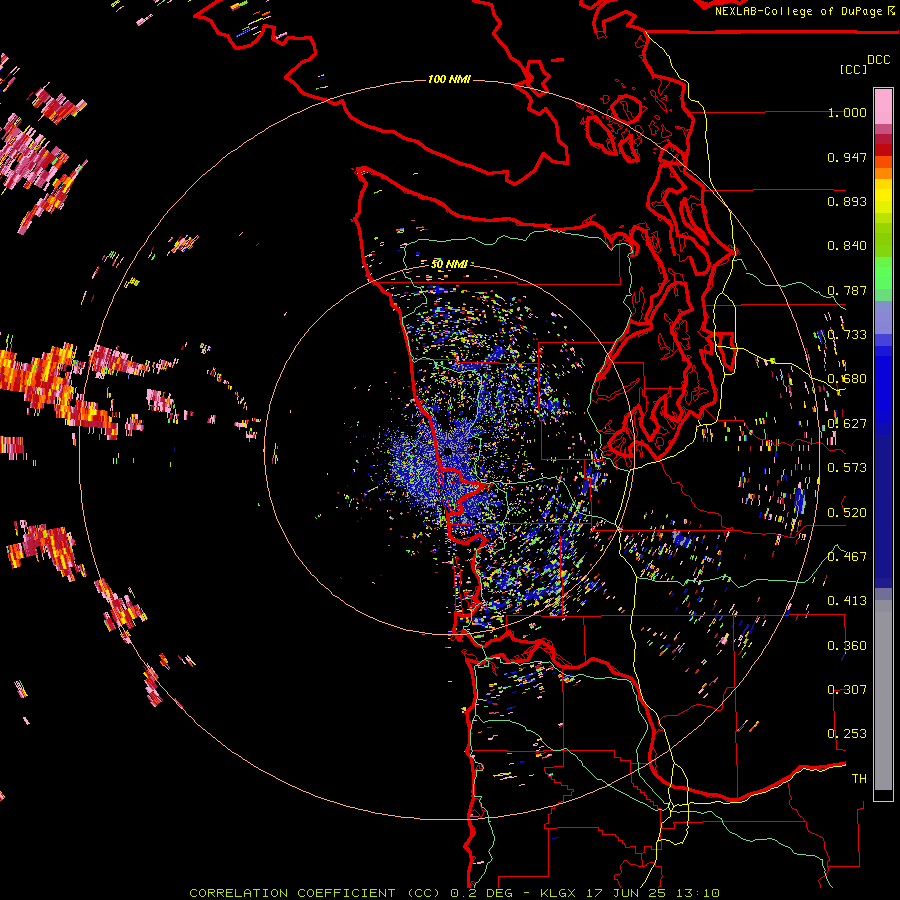Click the KLGX station identifier

click(x=558, y=893)
